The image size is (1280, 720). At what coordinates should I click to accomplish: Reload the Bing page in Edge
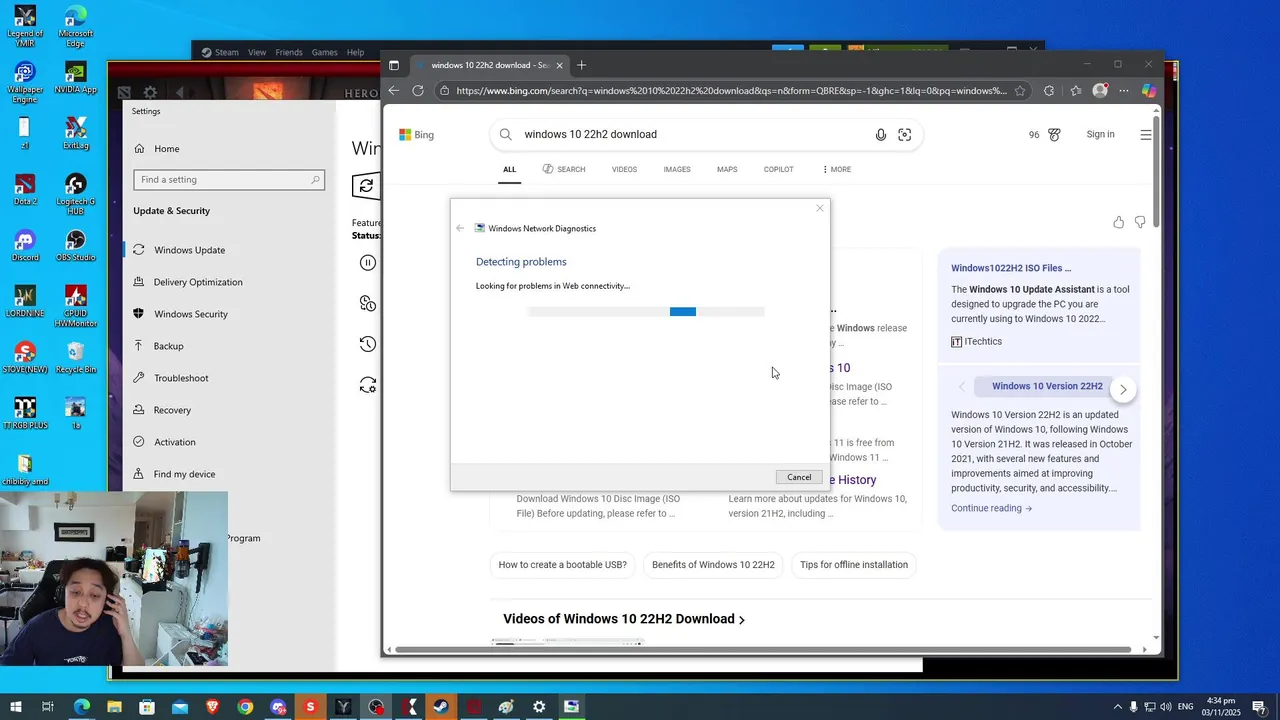click(x=418, y=90)
